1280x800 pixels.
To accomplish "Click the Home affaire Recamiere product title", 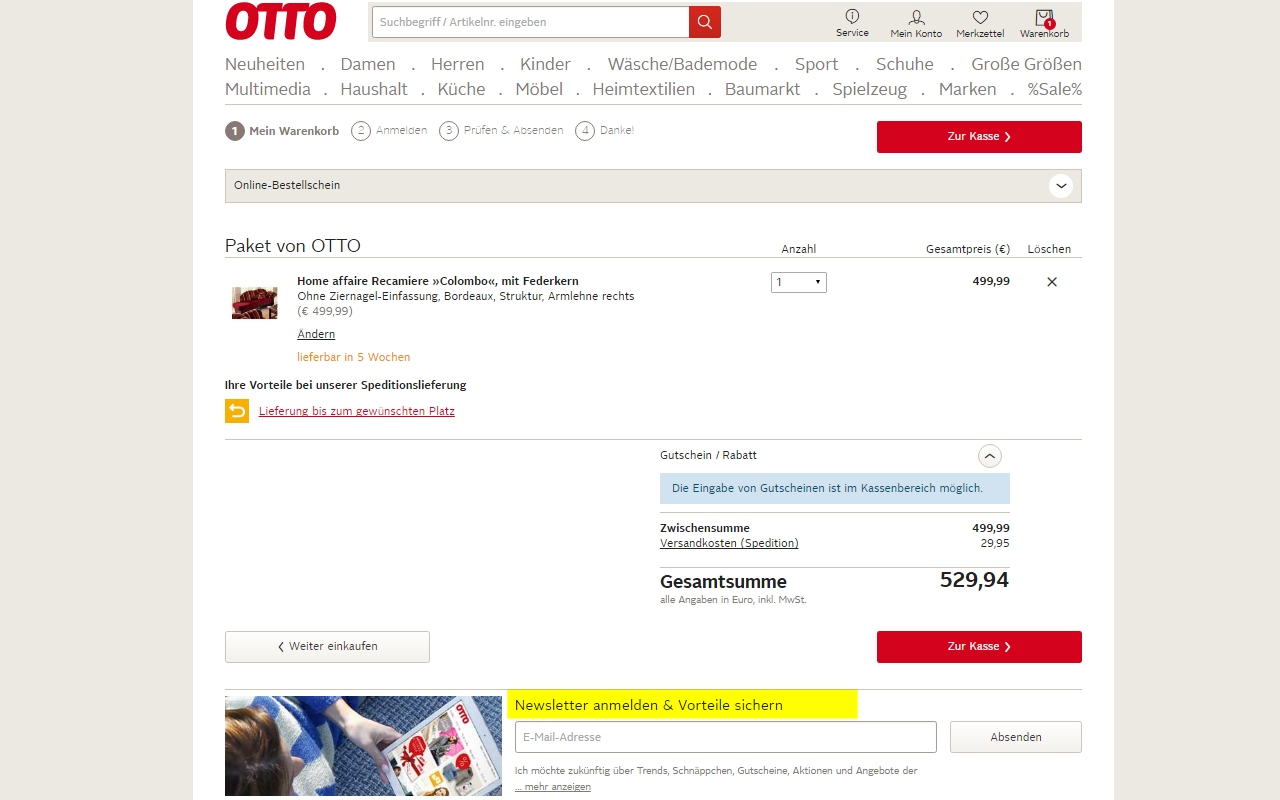I will coord(438,281).
